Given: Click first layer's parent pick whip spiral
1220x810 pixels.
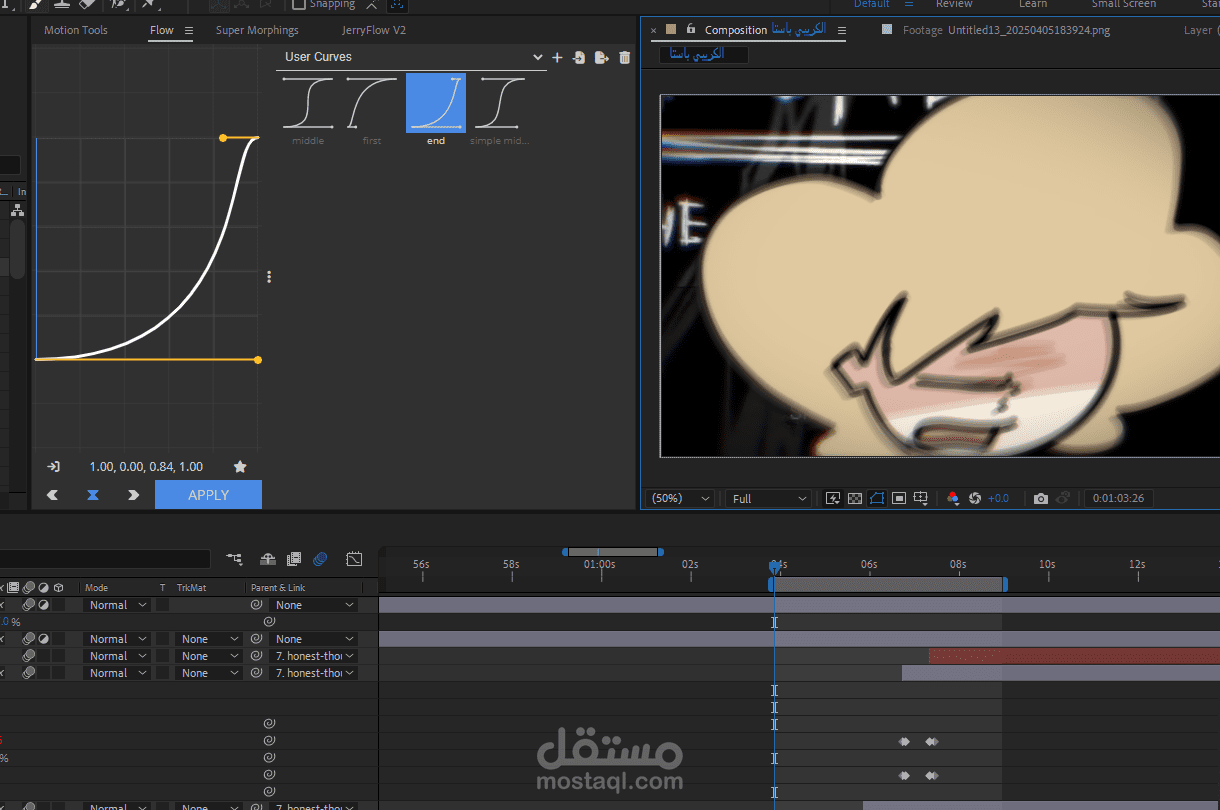Looking at the screenshot, I should (256, 605).
